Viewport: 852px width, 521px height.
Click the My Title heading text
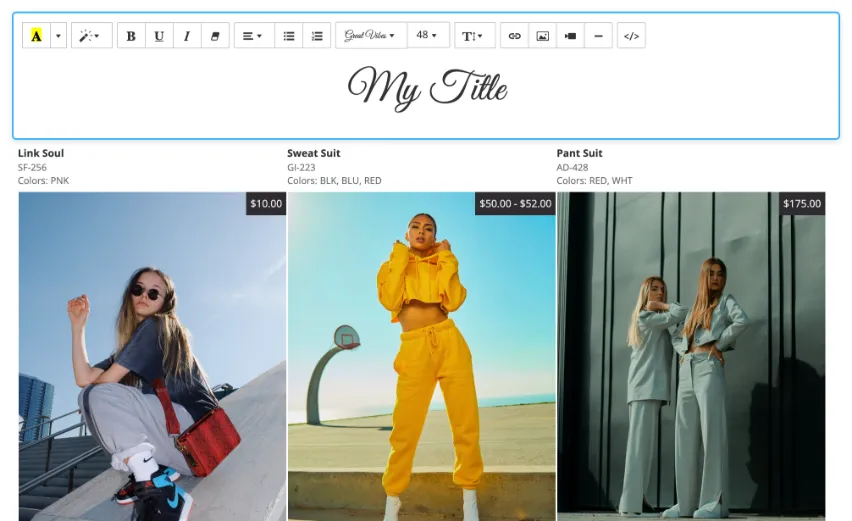[427, 88]
